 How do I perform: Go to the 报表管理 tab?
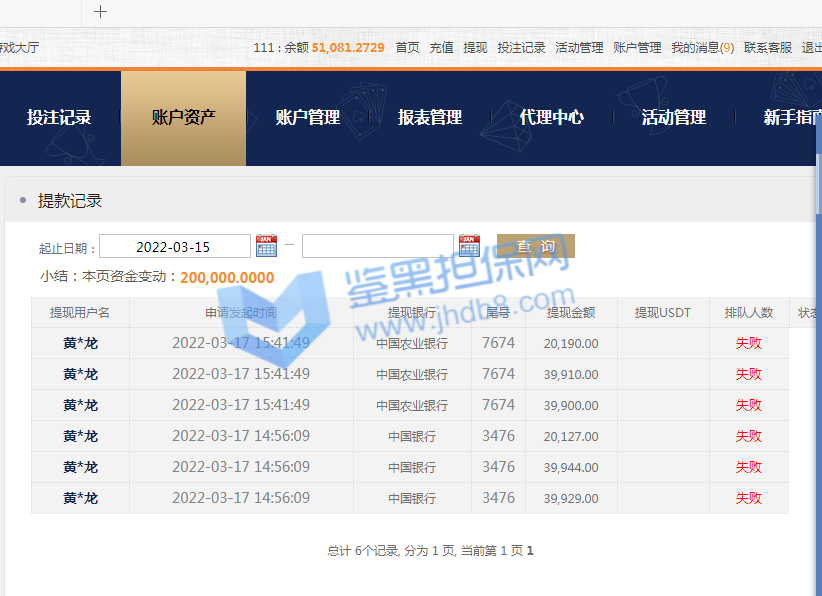pos(430,118)
